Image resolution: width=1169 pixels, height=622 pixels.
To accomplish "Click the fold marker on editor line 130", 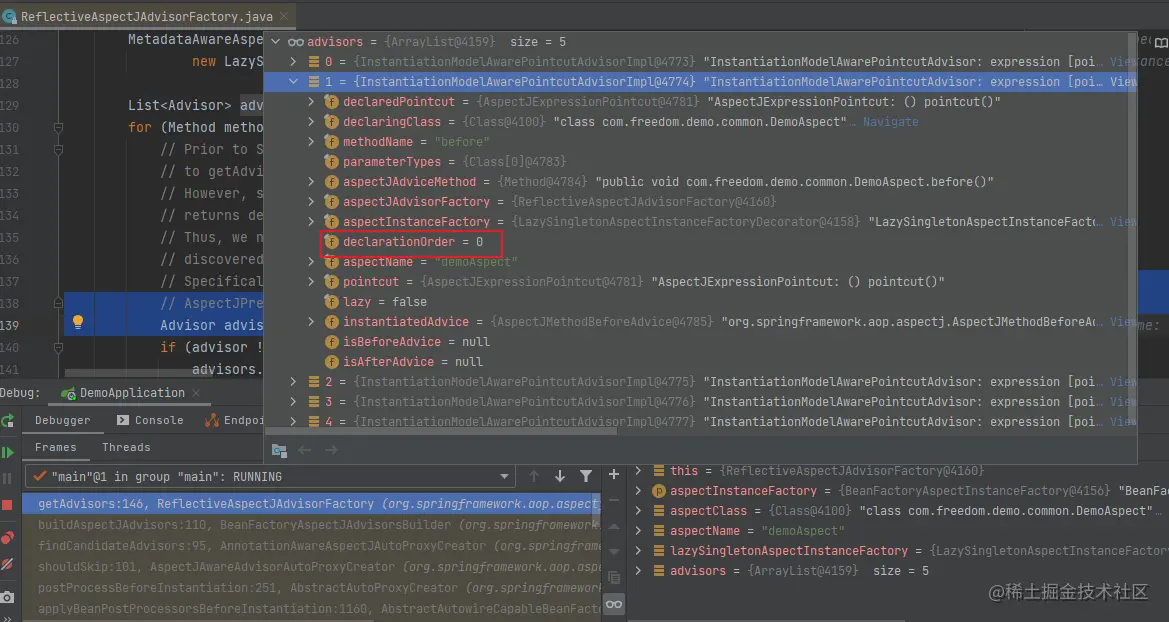I will [x=58, y=128].
